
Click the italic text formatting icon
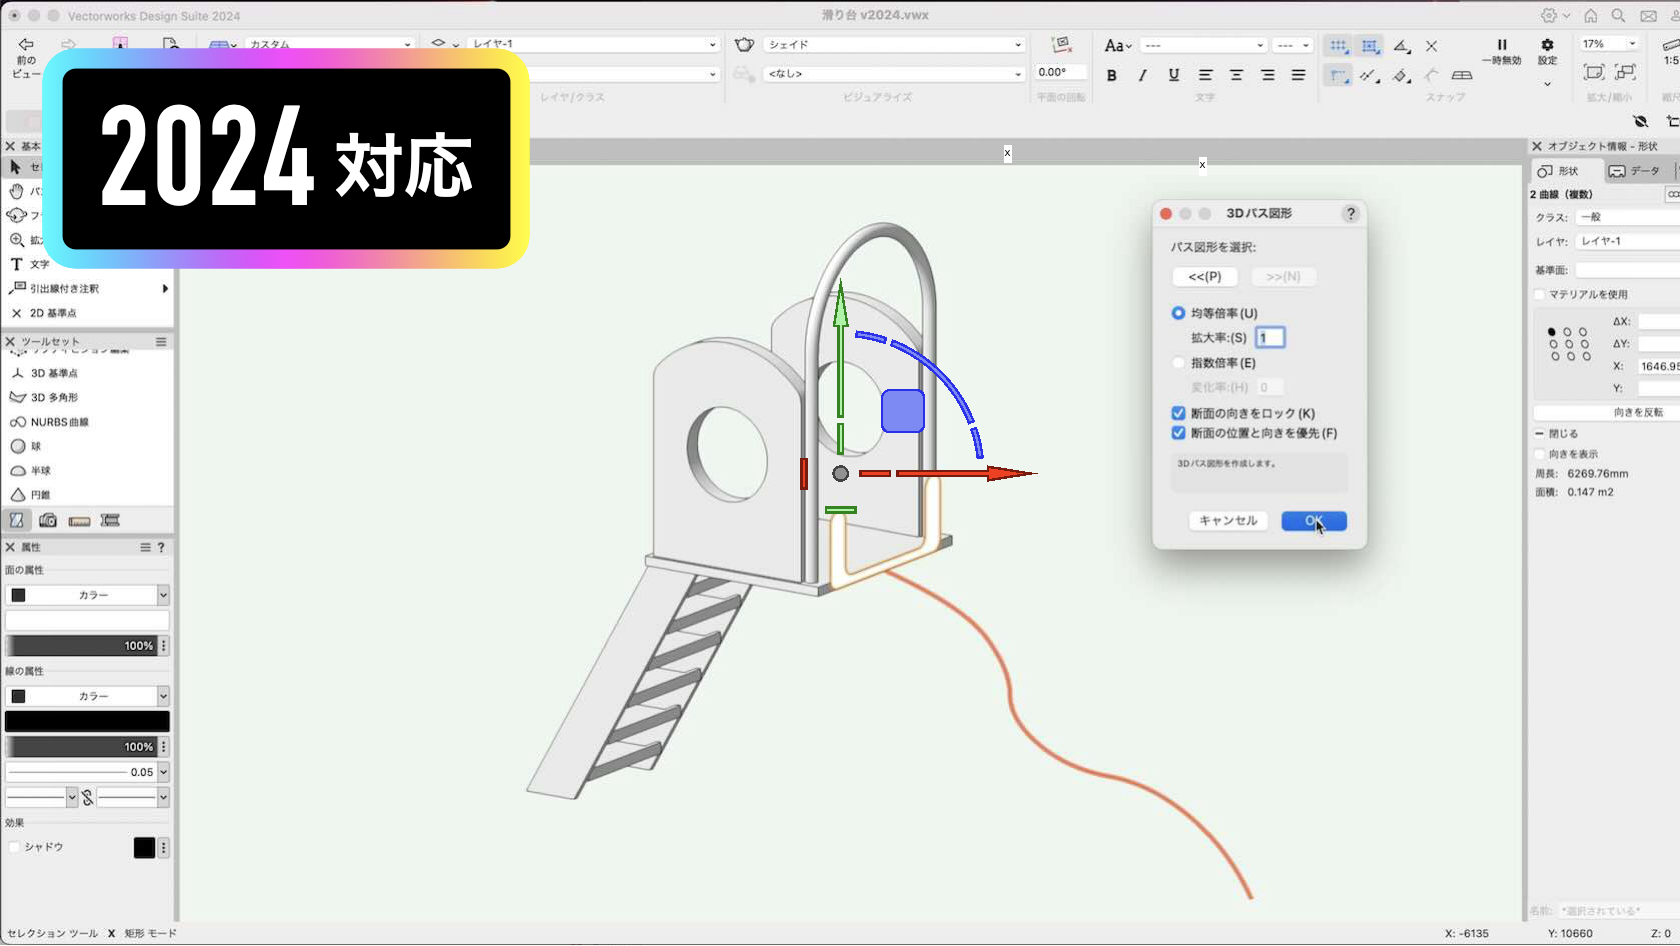pos(1142,75)
